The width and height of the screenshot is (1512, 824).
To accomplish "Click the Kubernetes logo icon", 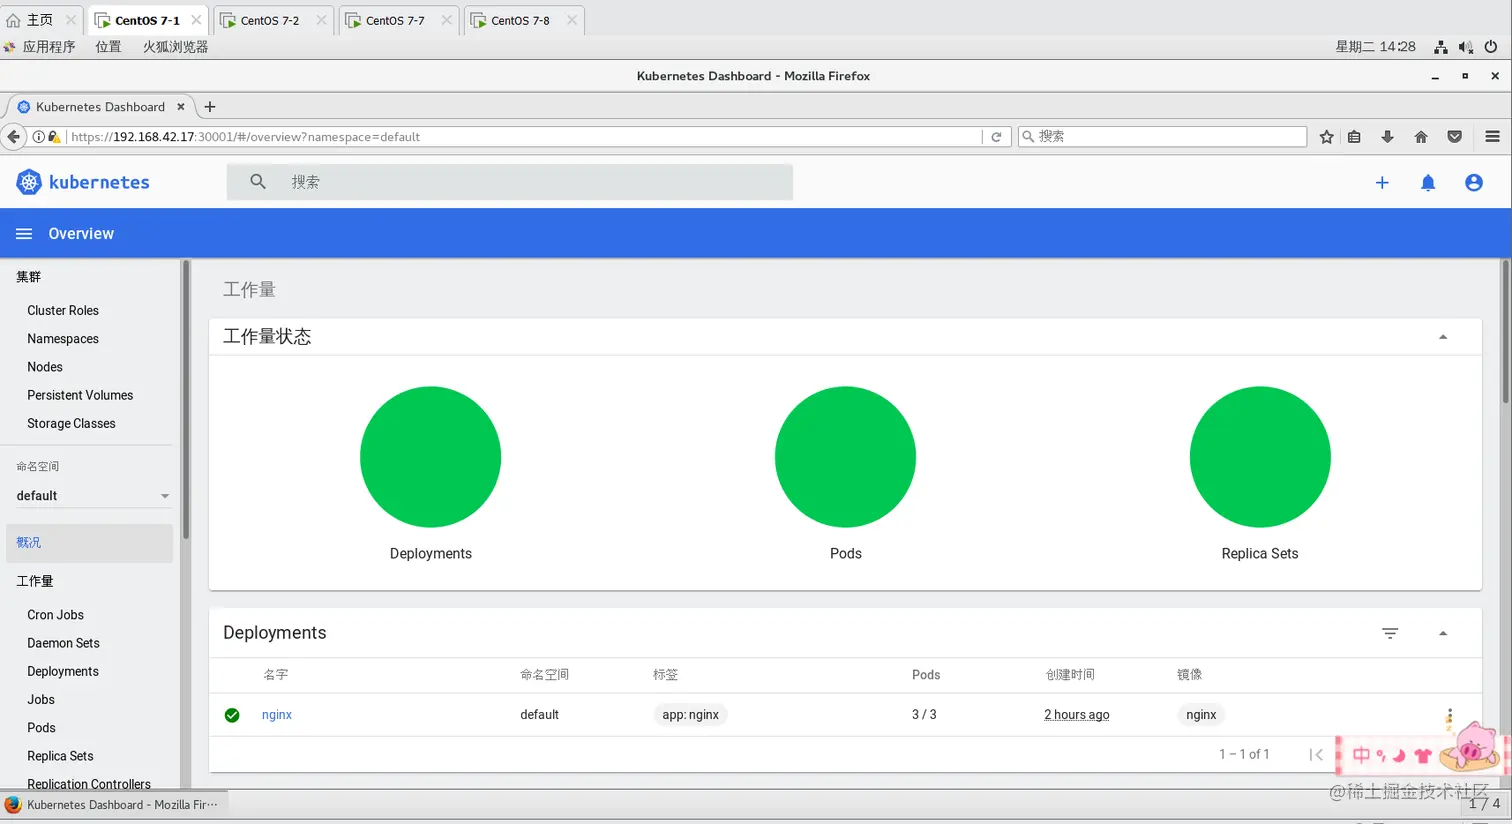I will pyautogui.click(x=29, y=182).
